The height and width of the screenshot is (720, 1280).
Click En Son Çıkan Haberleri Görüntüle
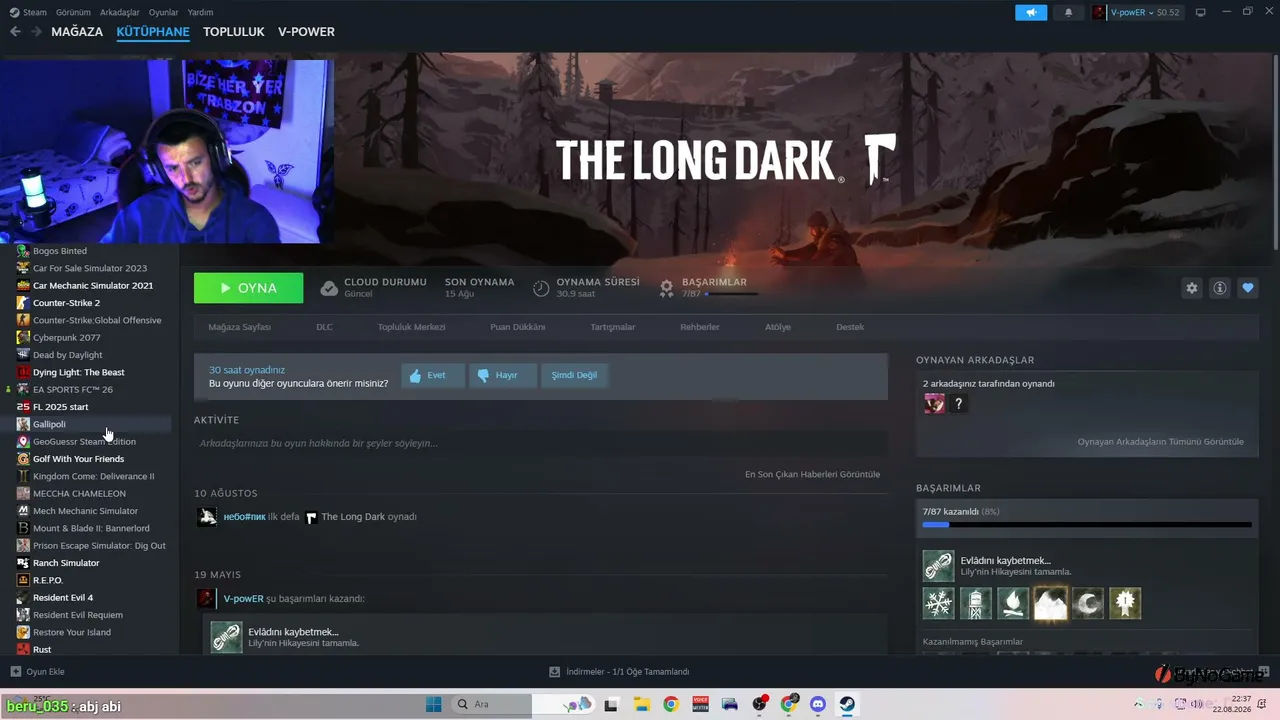click(812, 474)
